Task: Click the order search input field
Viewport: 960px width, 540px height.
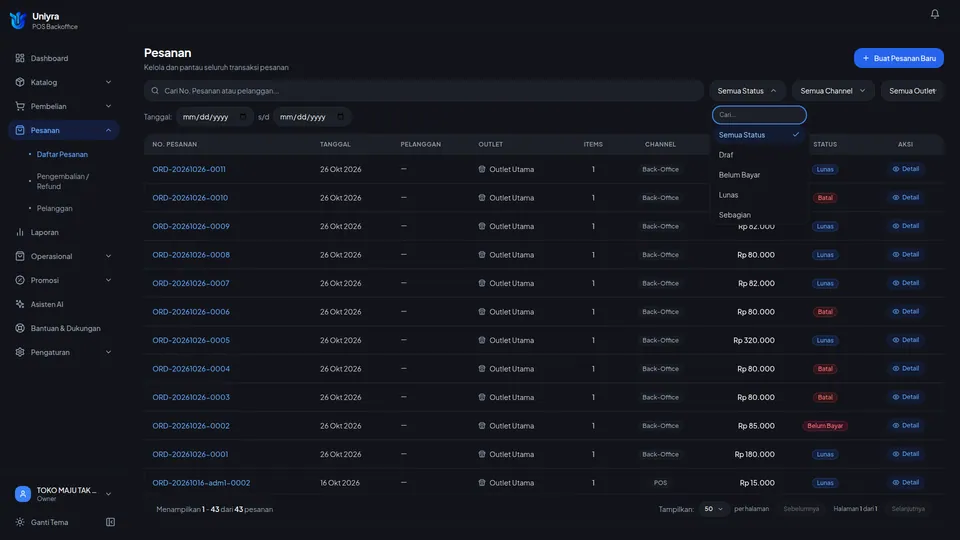Action: (x=424, y=91)
